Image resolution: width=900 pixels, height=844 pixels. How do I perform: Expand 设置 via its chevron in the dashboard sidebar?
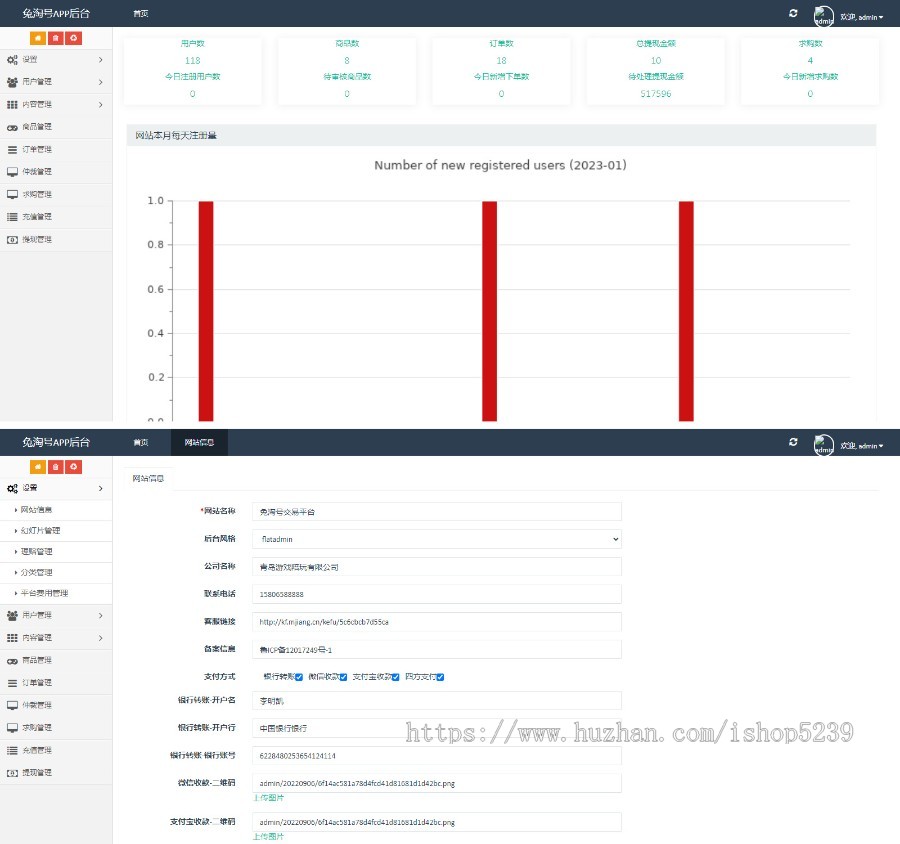coord(100,60)
